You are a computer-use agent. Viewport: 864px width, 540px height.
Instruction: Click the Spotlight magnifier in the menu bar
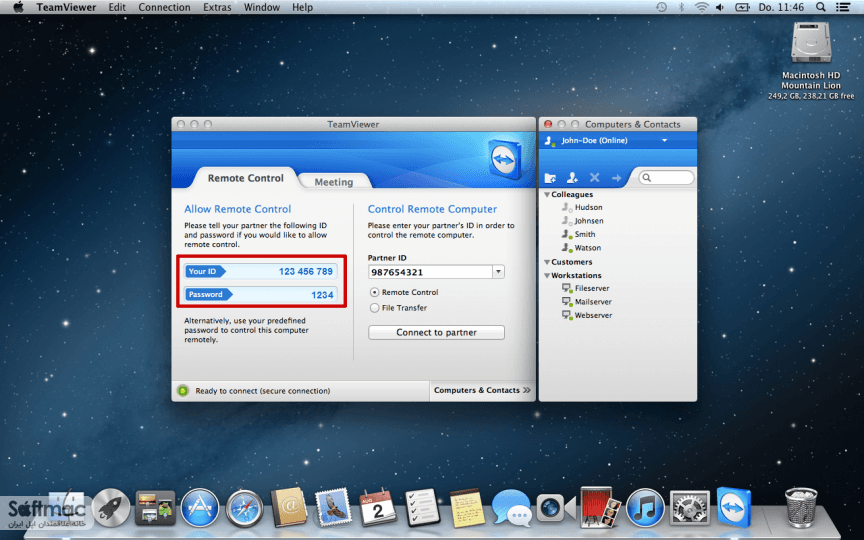click(820, 7)
